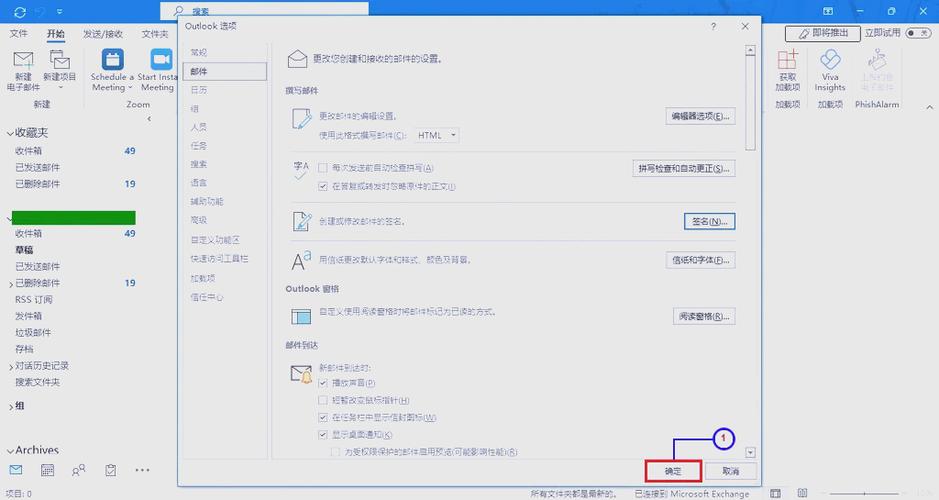
Task: Click the Zoom Schedule a Meeting icon
Action: [112, 59]
